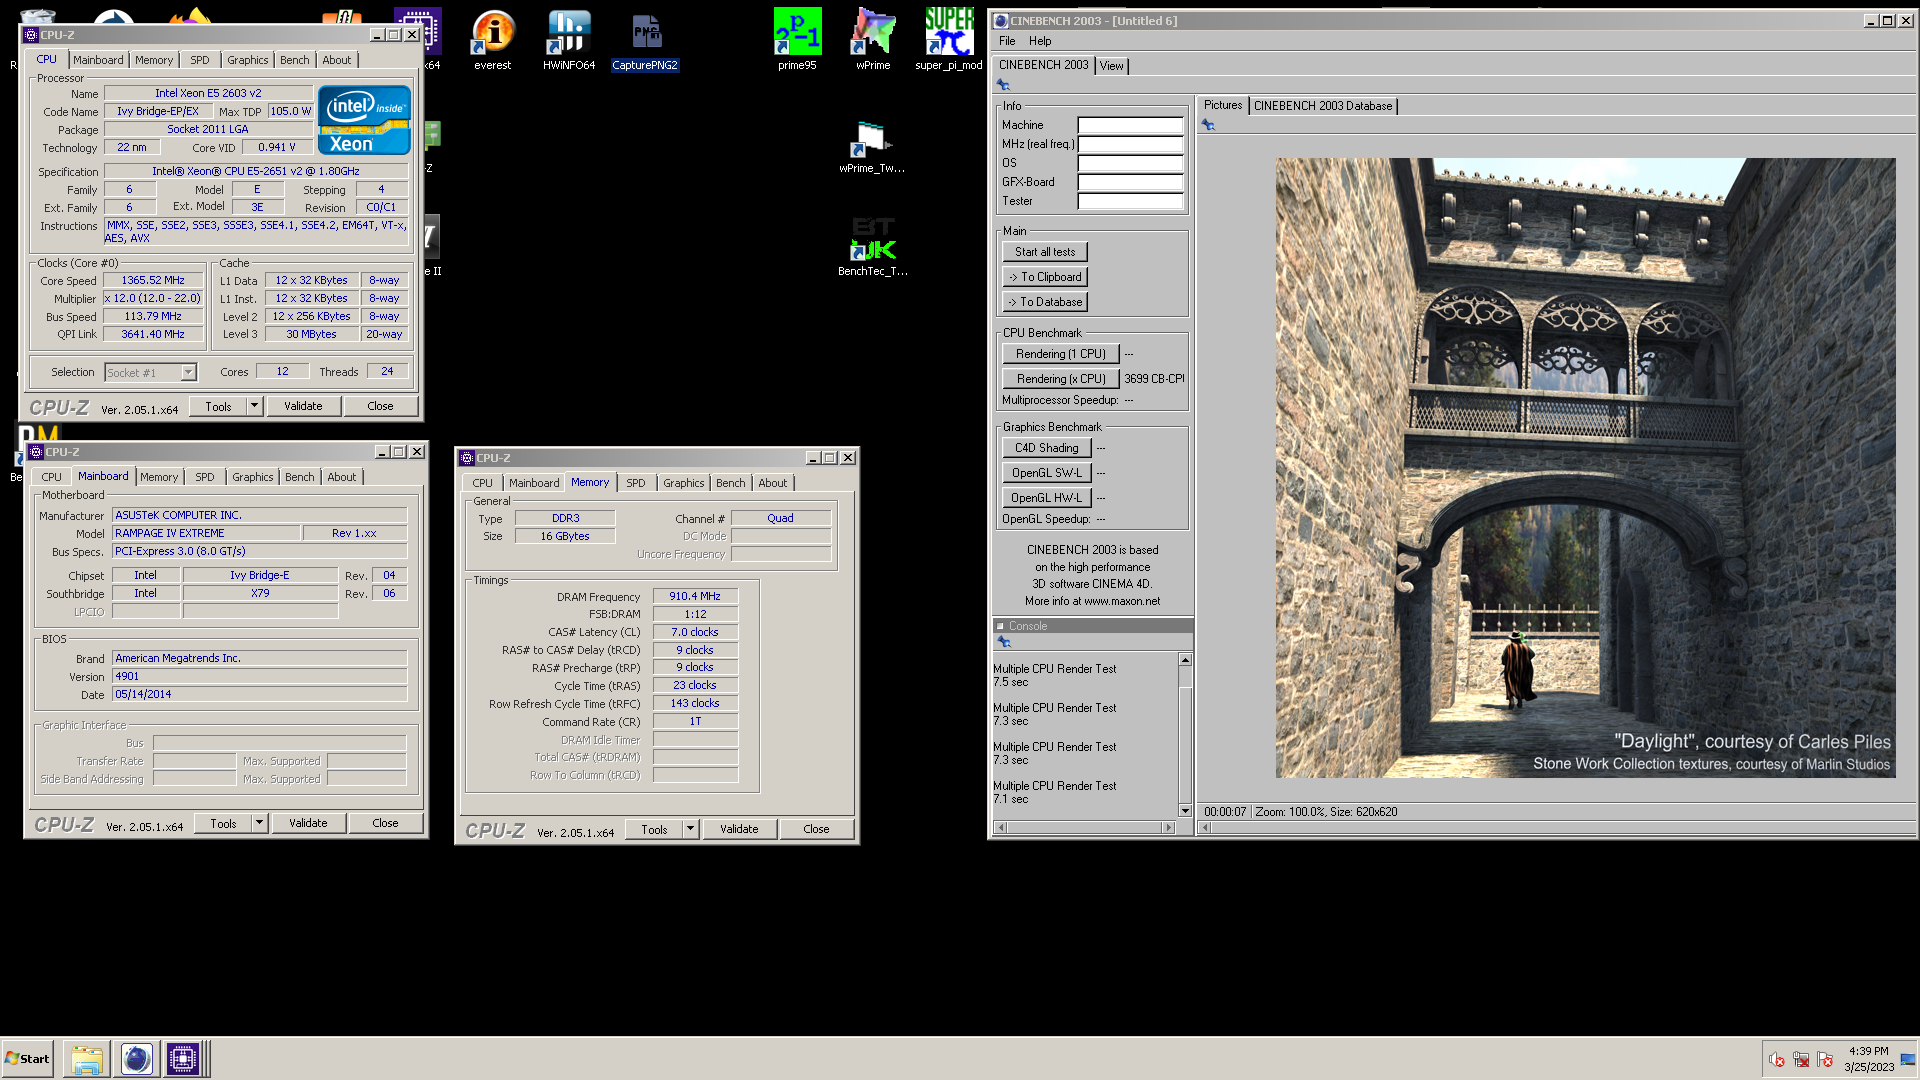Select the CapturePNG2 desktop icon
The height and width of the screenshot is (1080, 1920).
(x=645, y=40)
